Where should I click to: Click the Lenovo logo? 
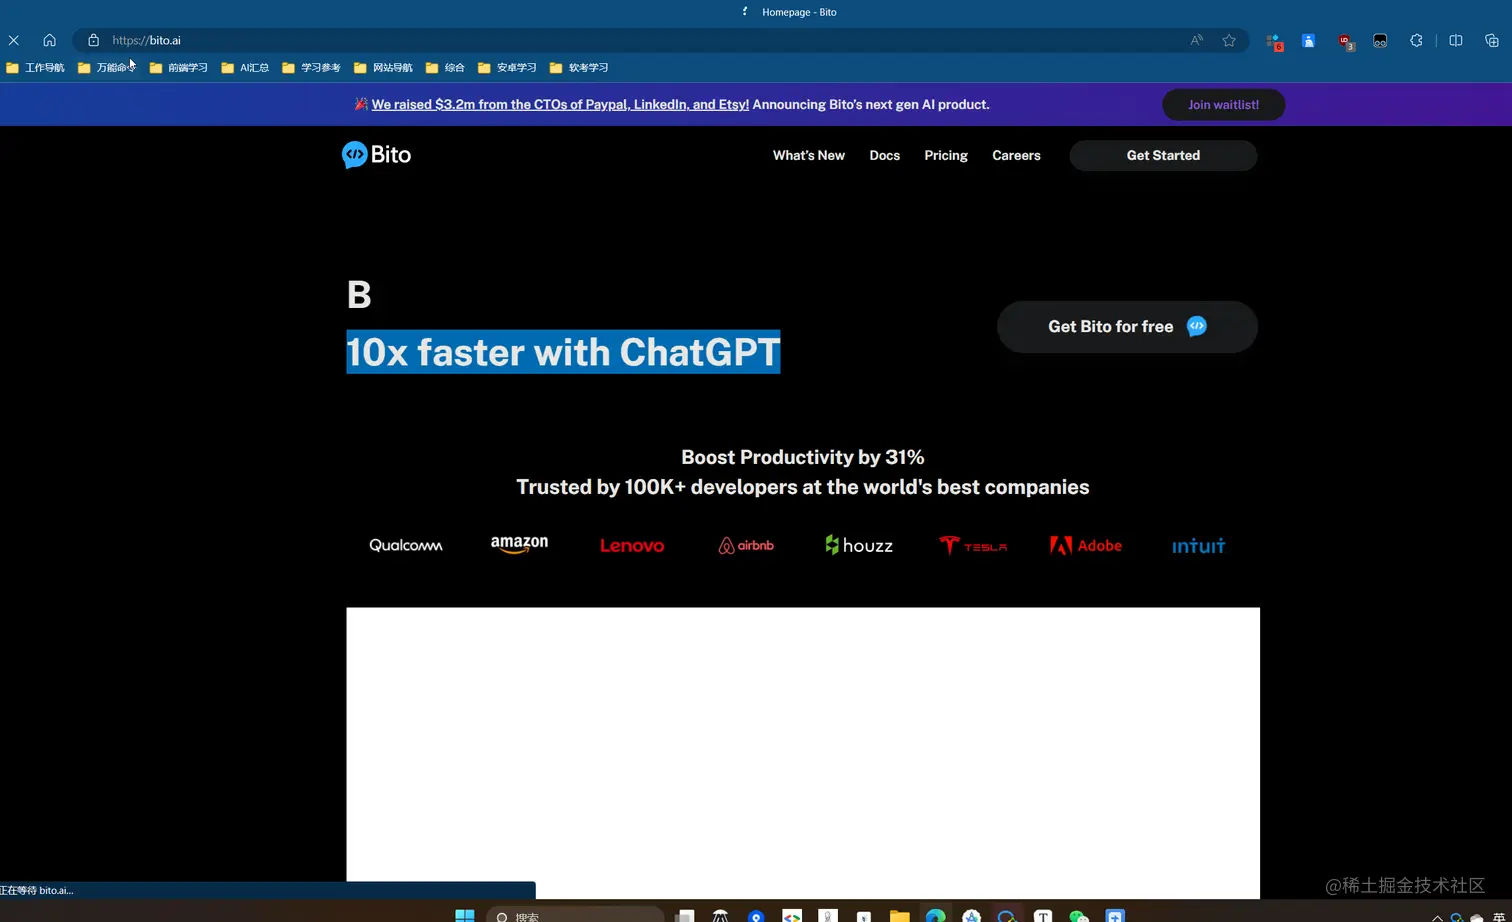632,545
